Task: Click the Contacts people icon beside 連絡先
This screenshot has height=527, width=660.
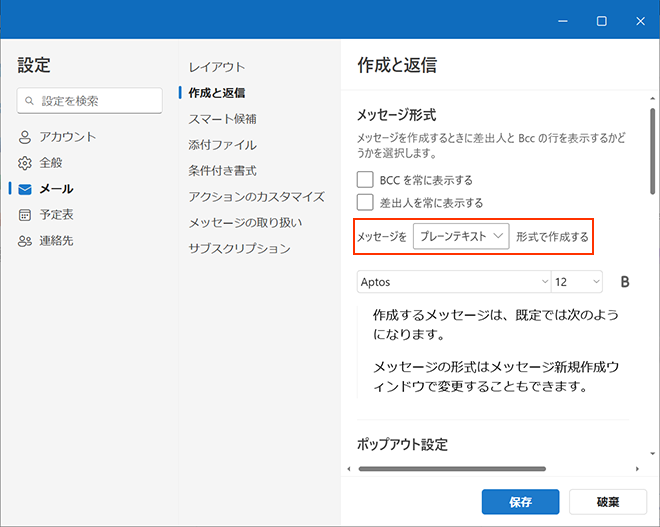Action: (x=25, y=241)
